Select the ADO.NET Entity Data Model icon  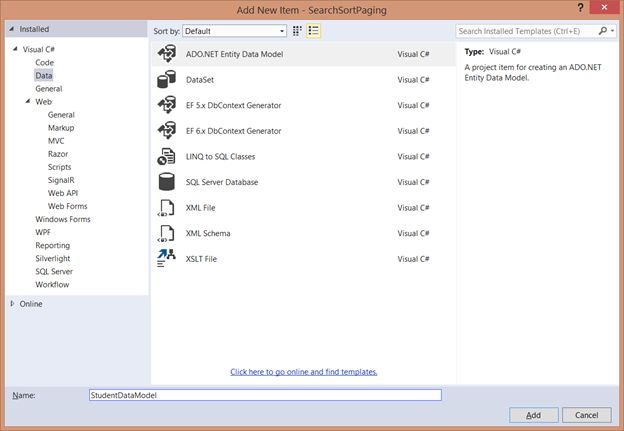click(167, 54)
